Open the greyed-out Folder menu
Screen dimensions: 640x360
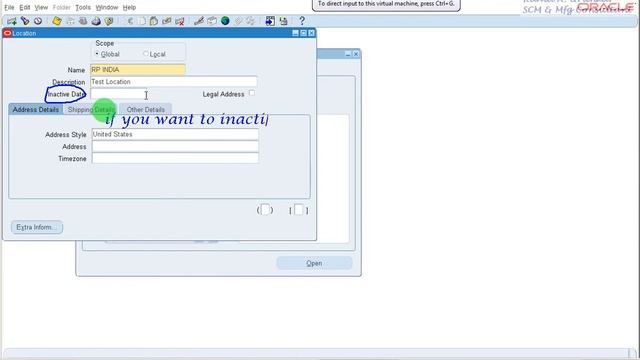62,7
